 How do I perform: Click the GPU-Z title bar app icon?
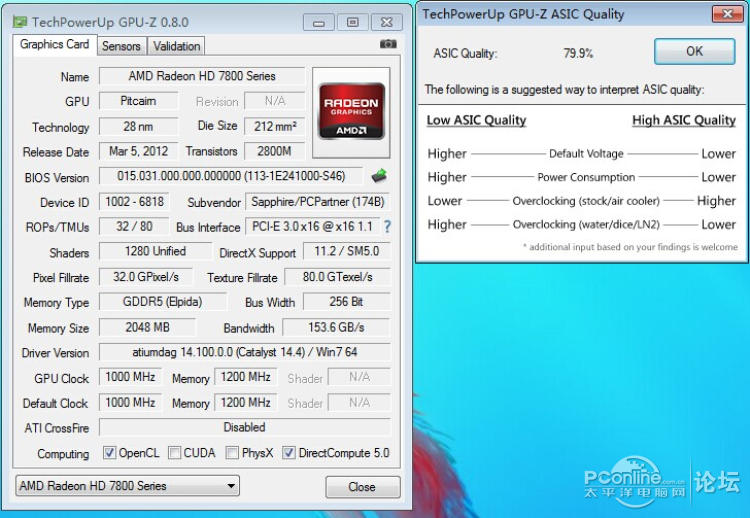pos(20,22)
